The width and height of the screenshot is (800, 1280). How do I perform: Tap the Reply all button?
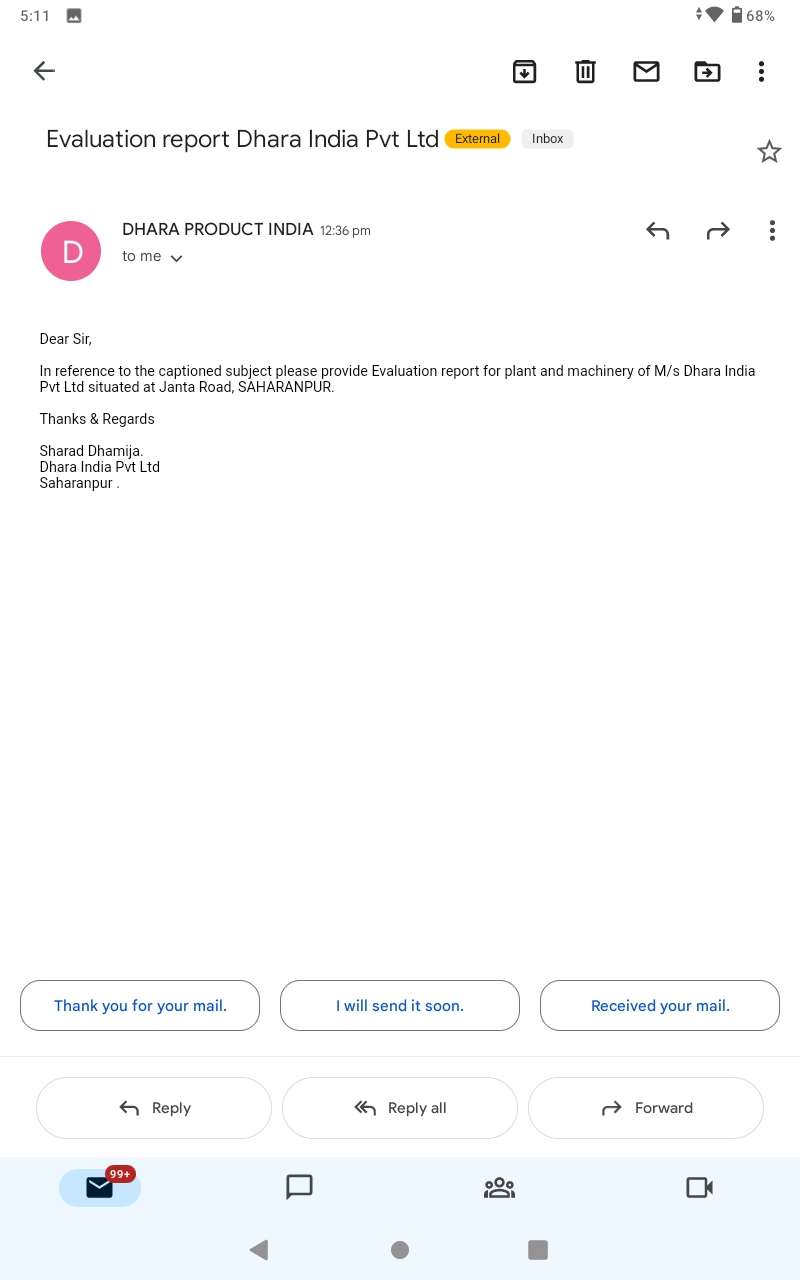400,1108
